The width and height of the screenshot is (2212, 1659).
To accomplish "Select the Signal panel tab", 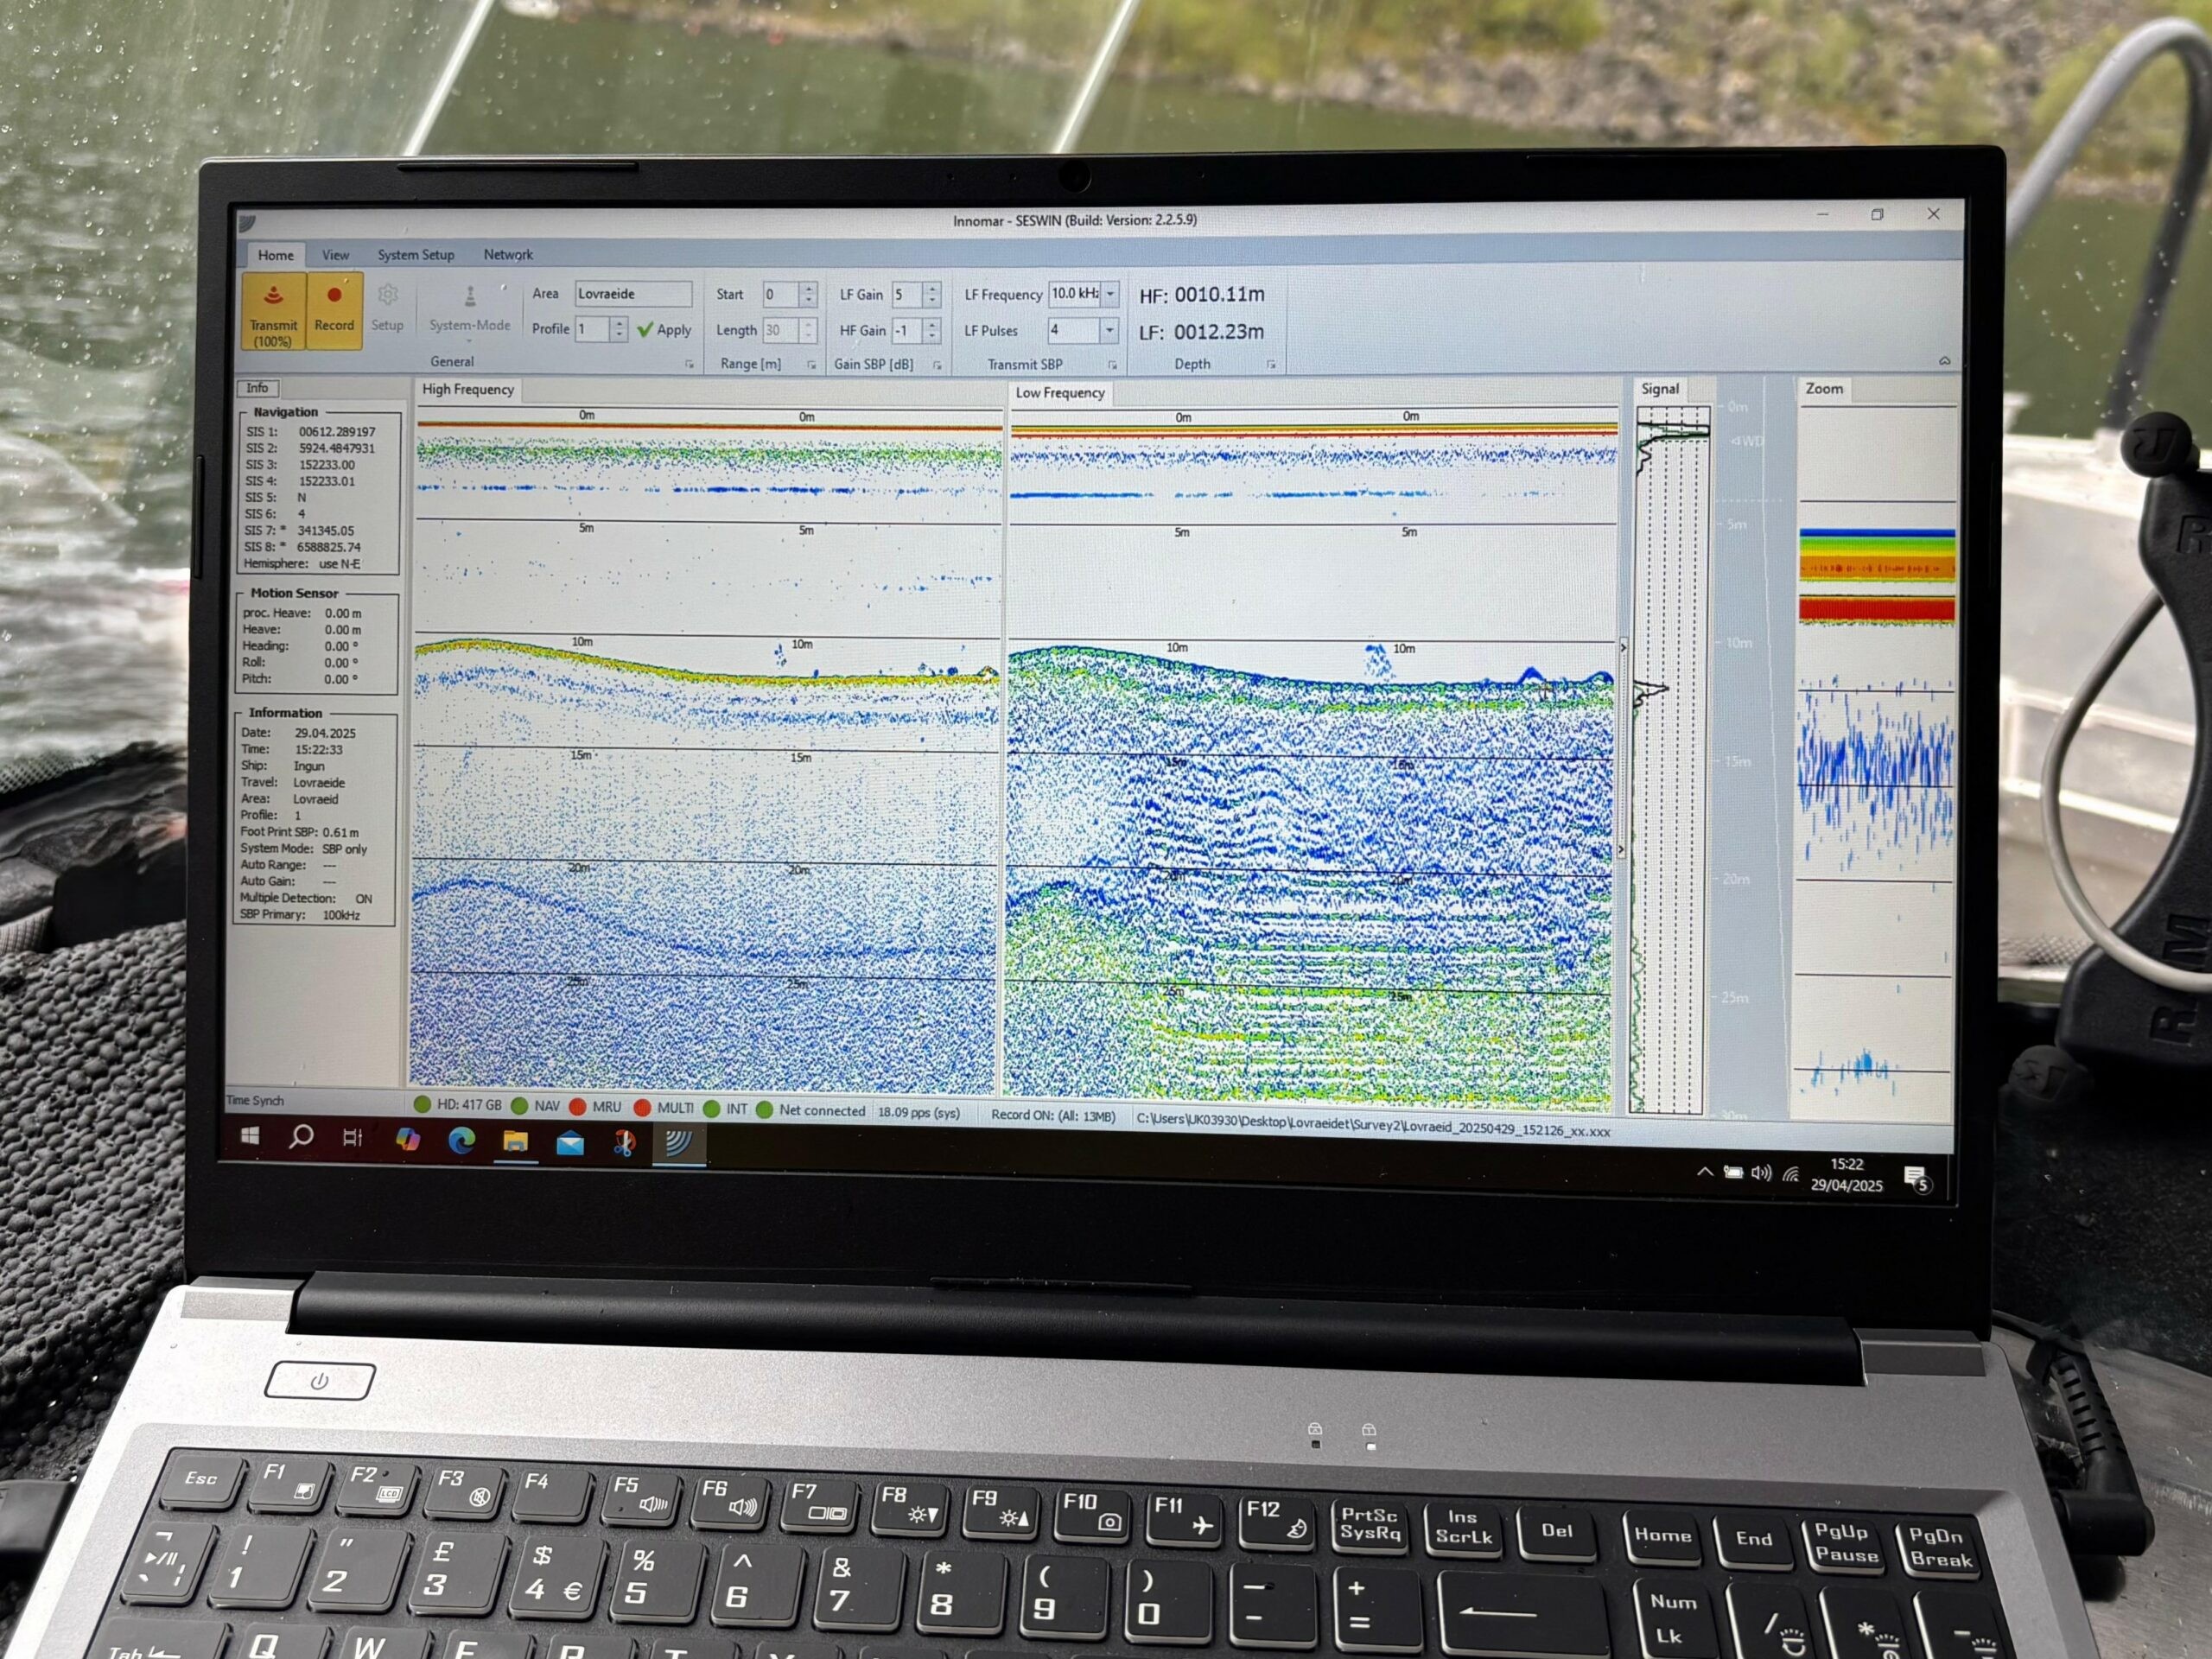I will (1660, 389).
